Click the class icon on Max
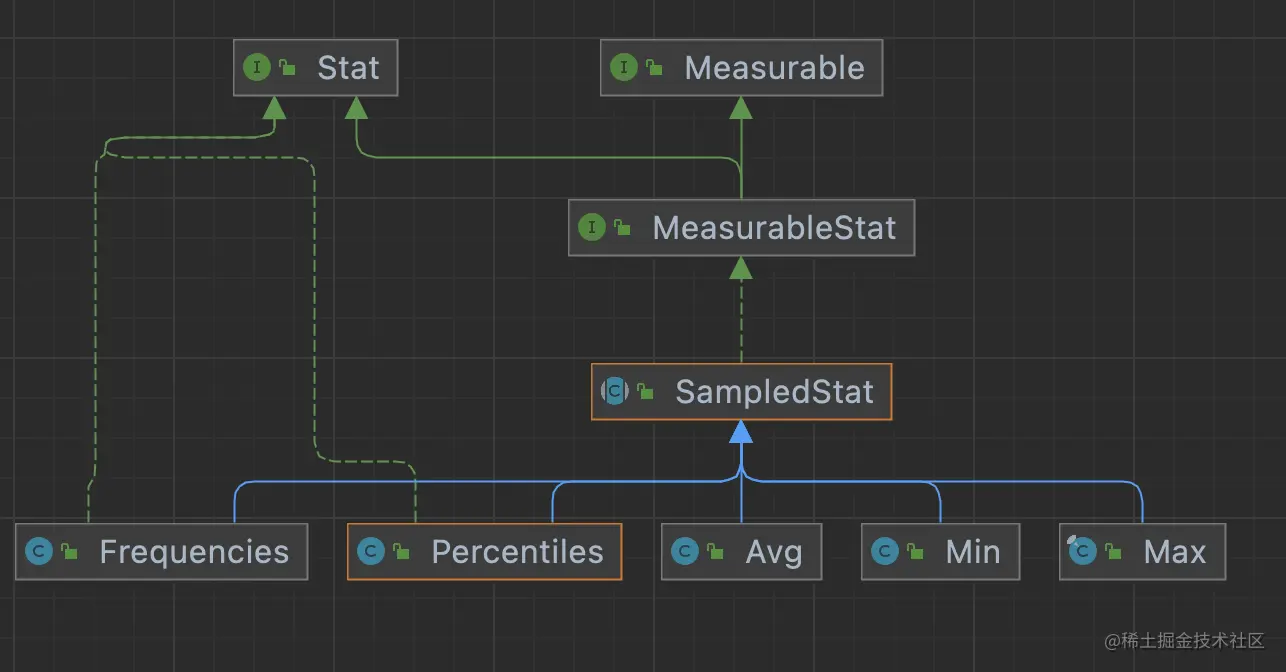This screenshot has height=672, width=1286. click(1082, 551)
